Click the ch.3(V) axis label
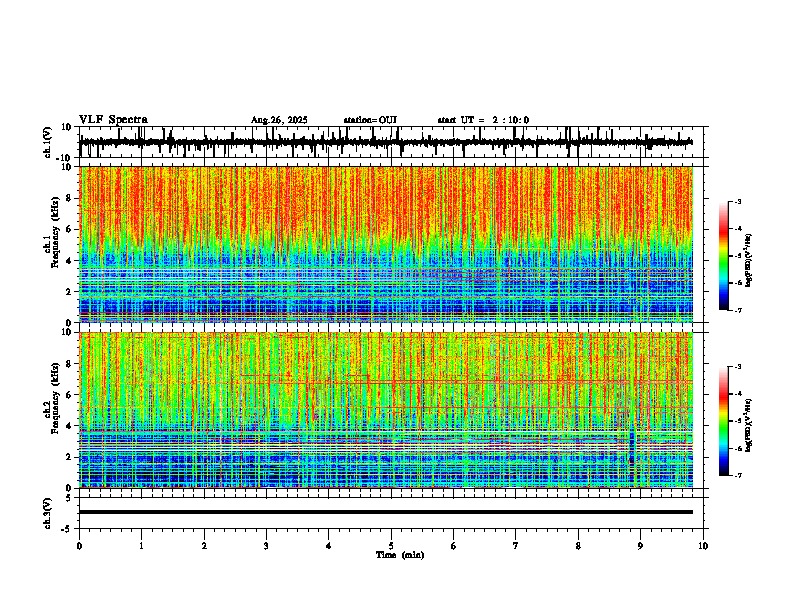Screen dimensions: 792x612 coord(48,513)
